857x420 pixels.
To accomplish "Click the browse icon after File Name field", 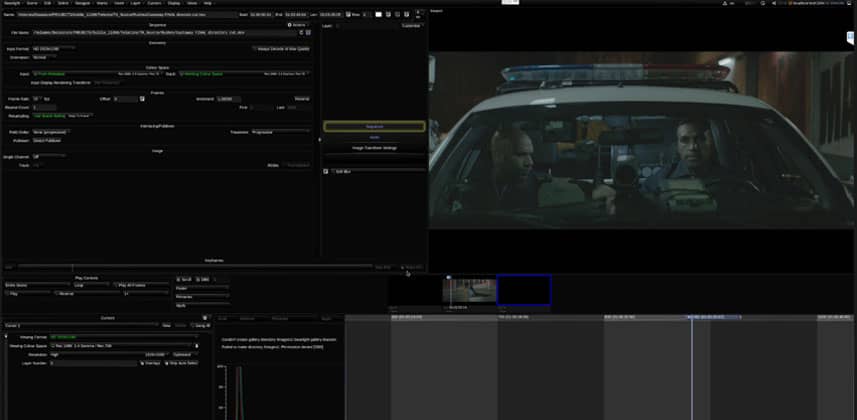I will (x=308, y=33).
